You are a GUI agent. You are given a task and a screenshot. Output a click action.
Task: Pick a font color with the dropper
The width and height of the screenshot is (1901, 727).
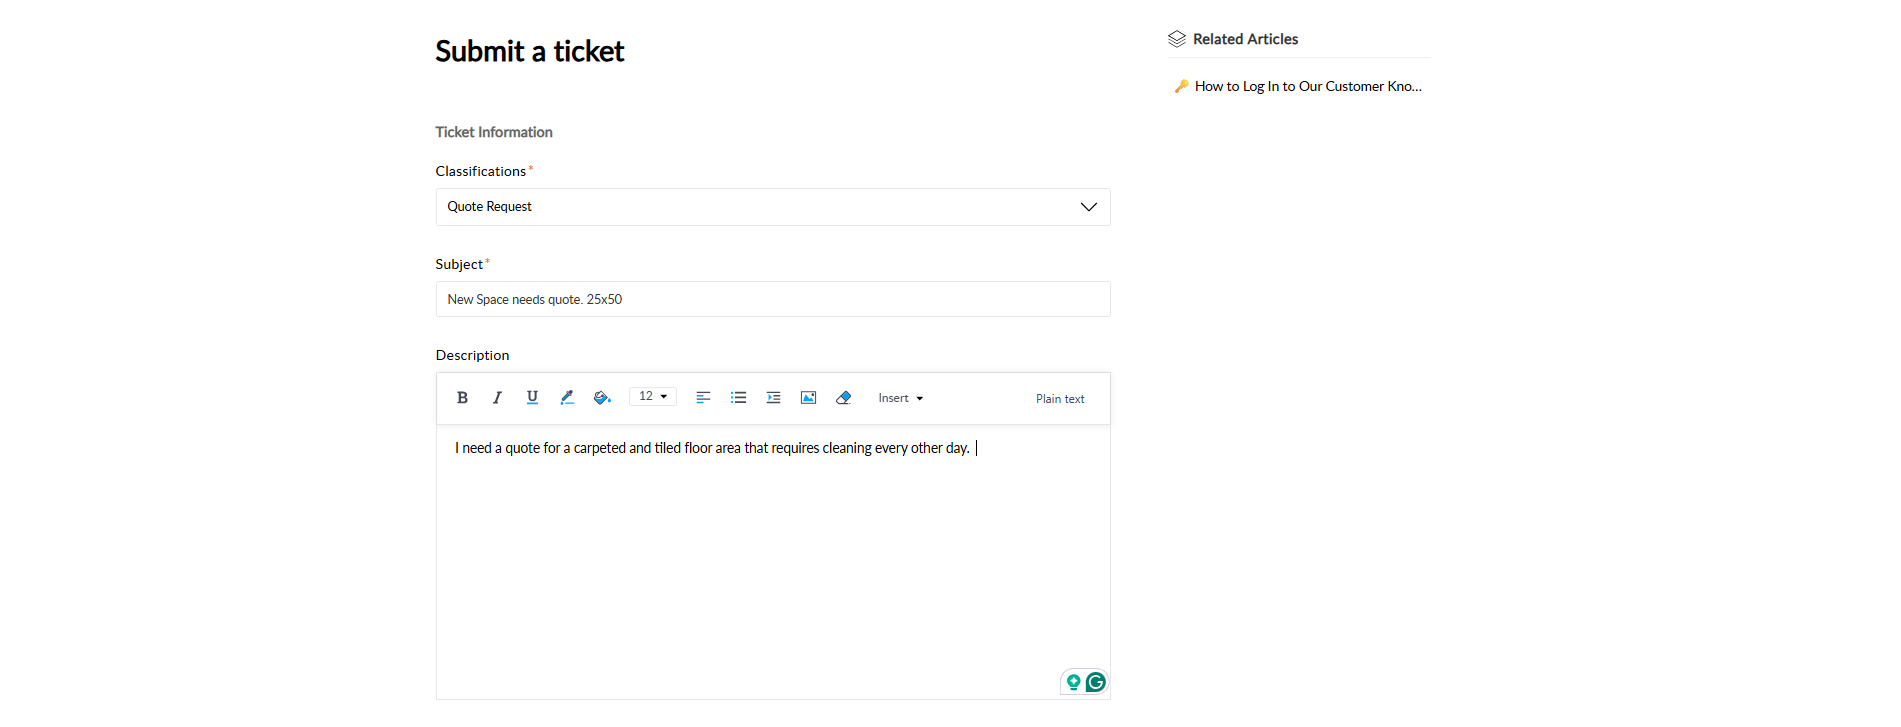(567, 398)
